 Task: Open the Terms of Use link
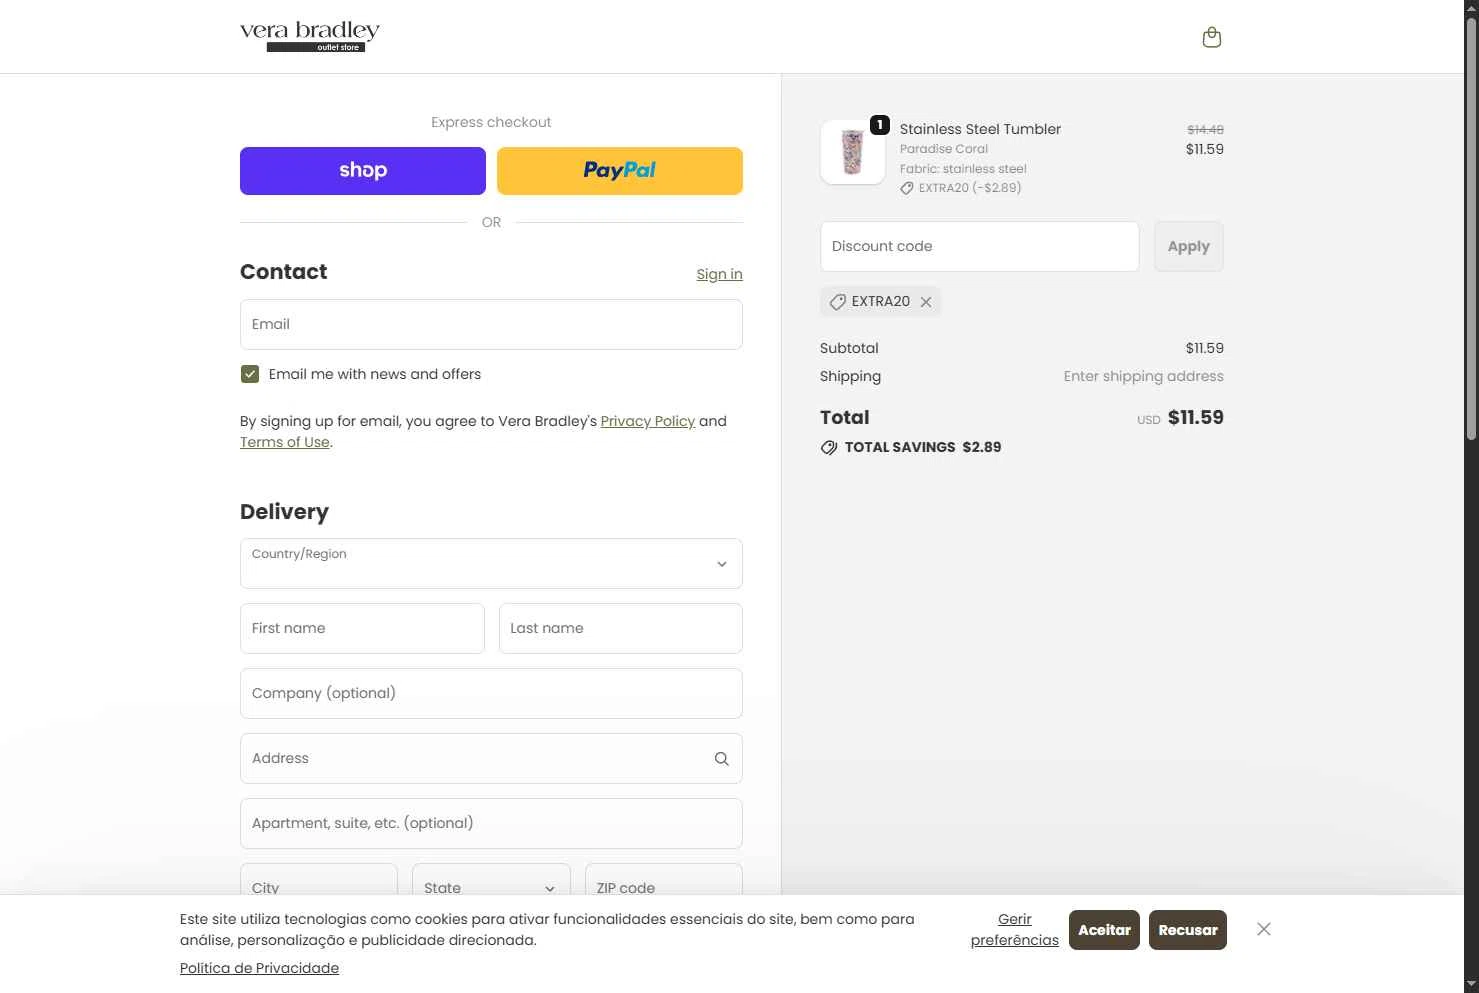[285, 442]
